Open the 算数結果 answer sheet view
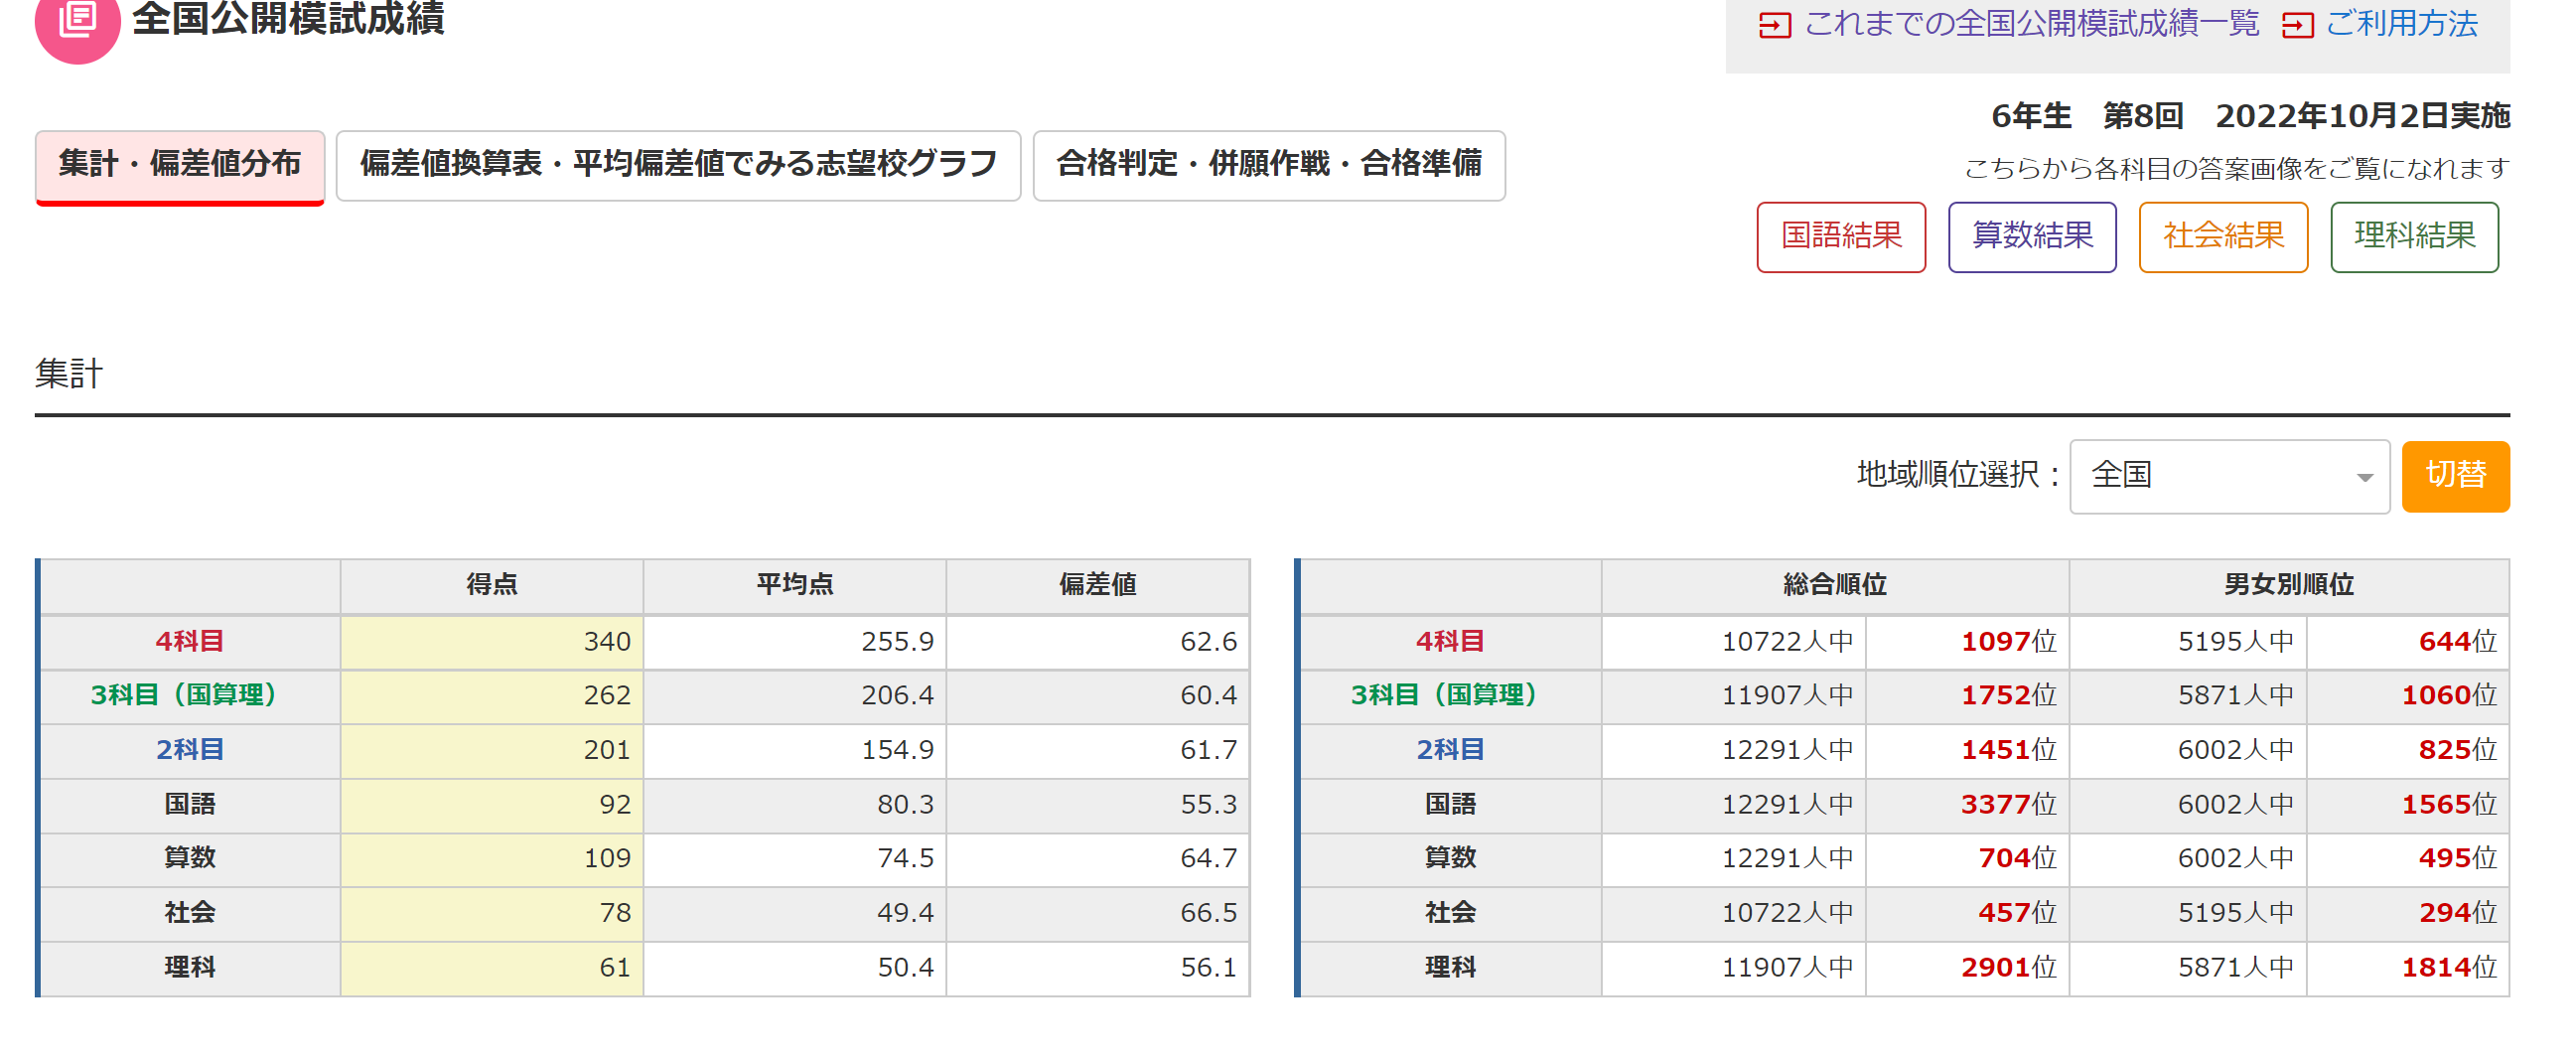The image size is (2576, 1059). tap(2031, 237)
